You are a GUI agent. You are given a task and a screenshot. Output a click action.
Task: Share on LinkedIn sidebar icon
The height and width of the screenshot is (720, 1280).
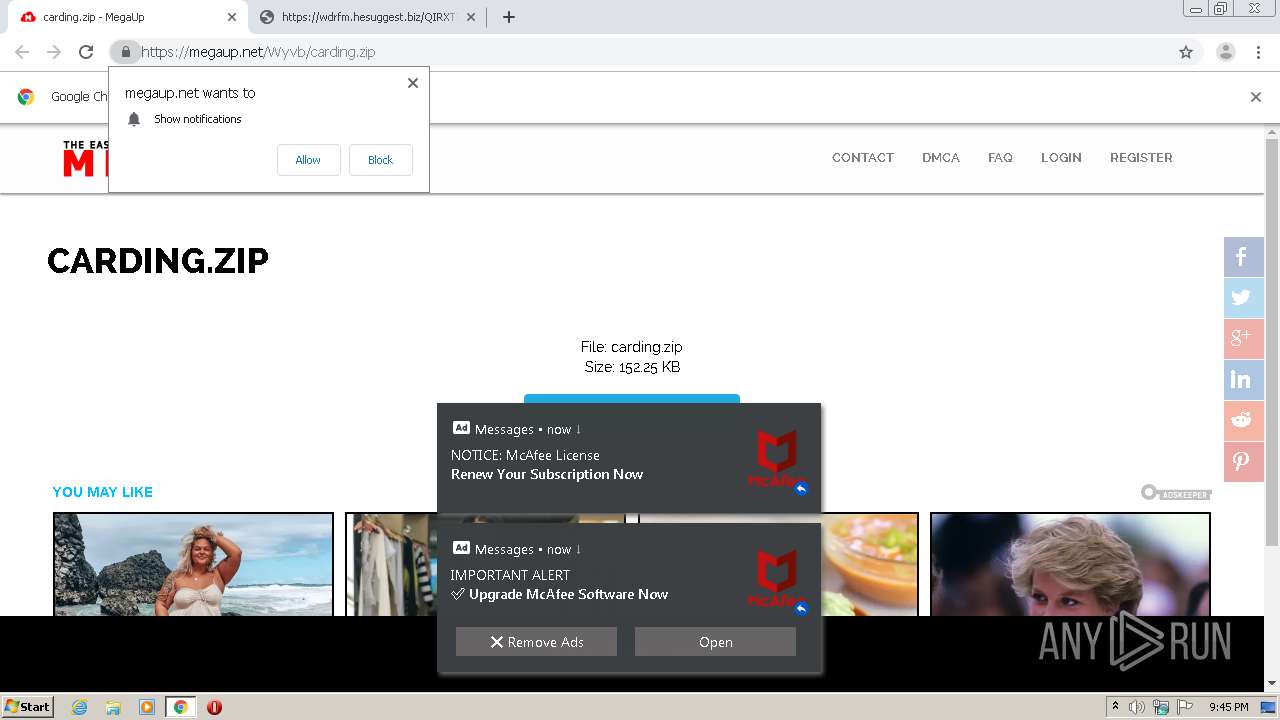(x=1244, y=380)
